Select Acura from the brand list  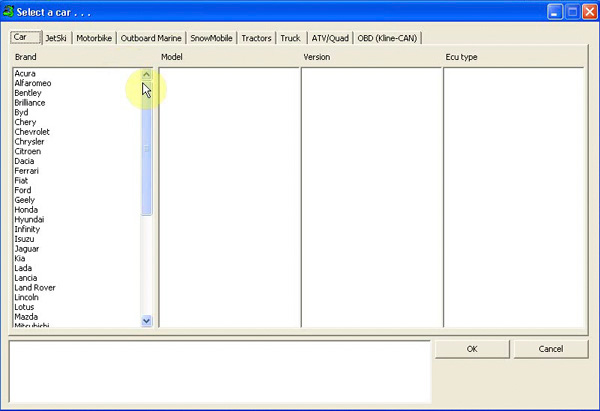pos(25,74)
